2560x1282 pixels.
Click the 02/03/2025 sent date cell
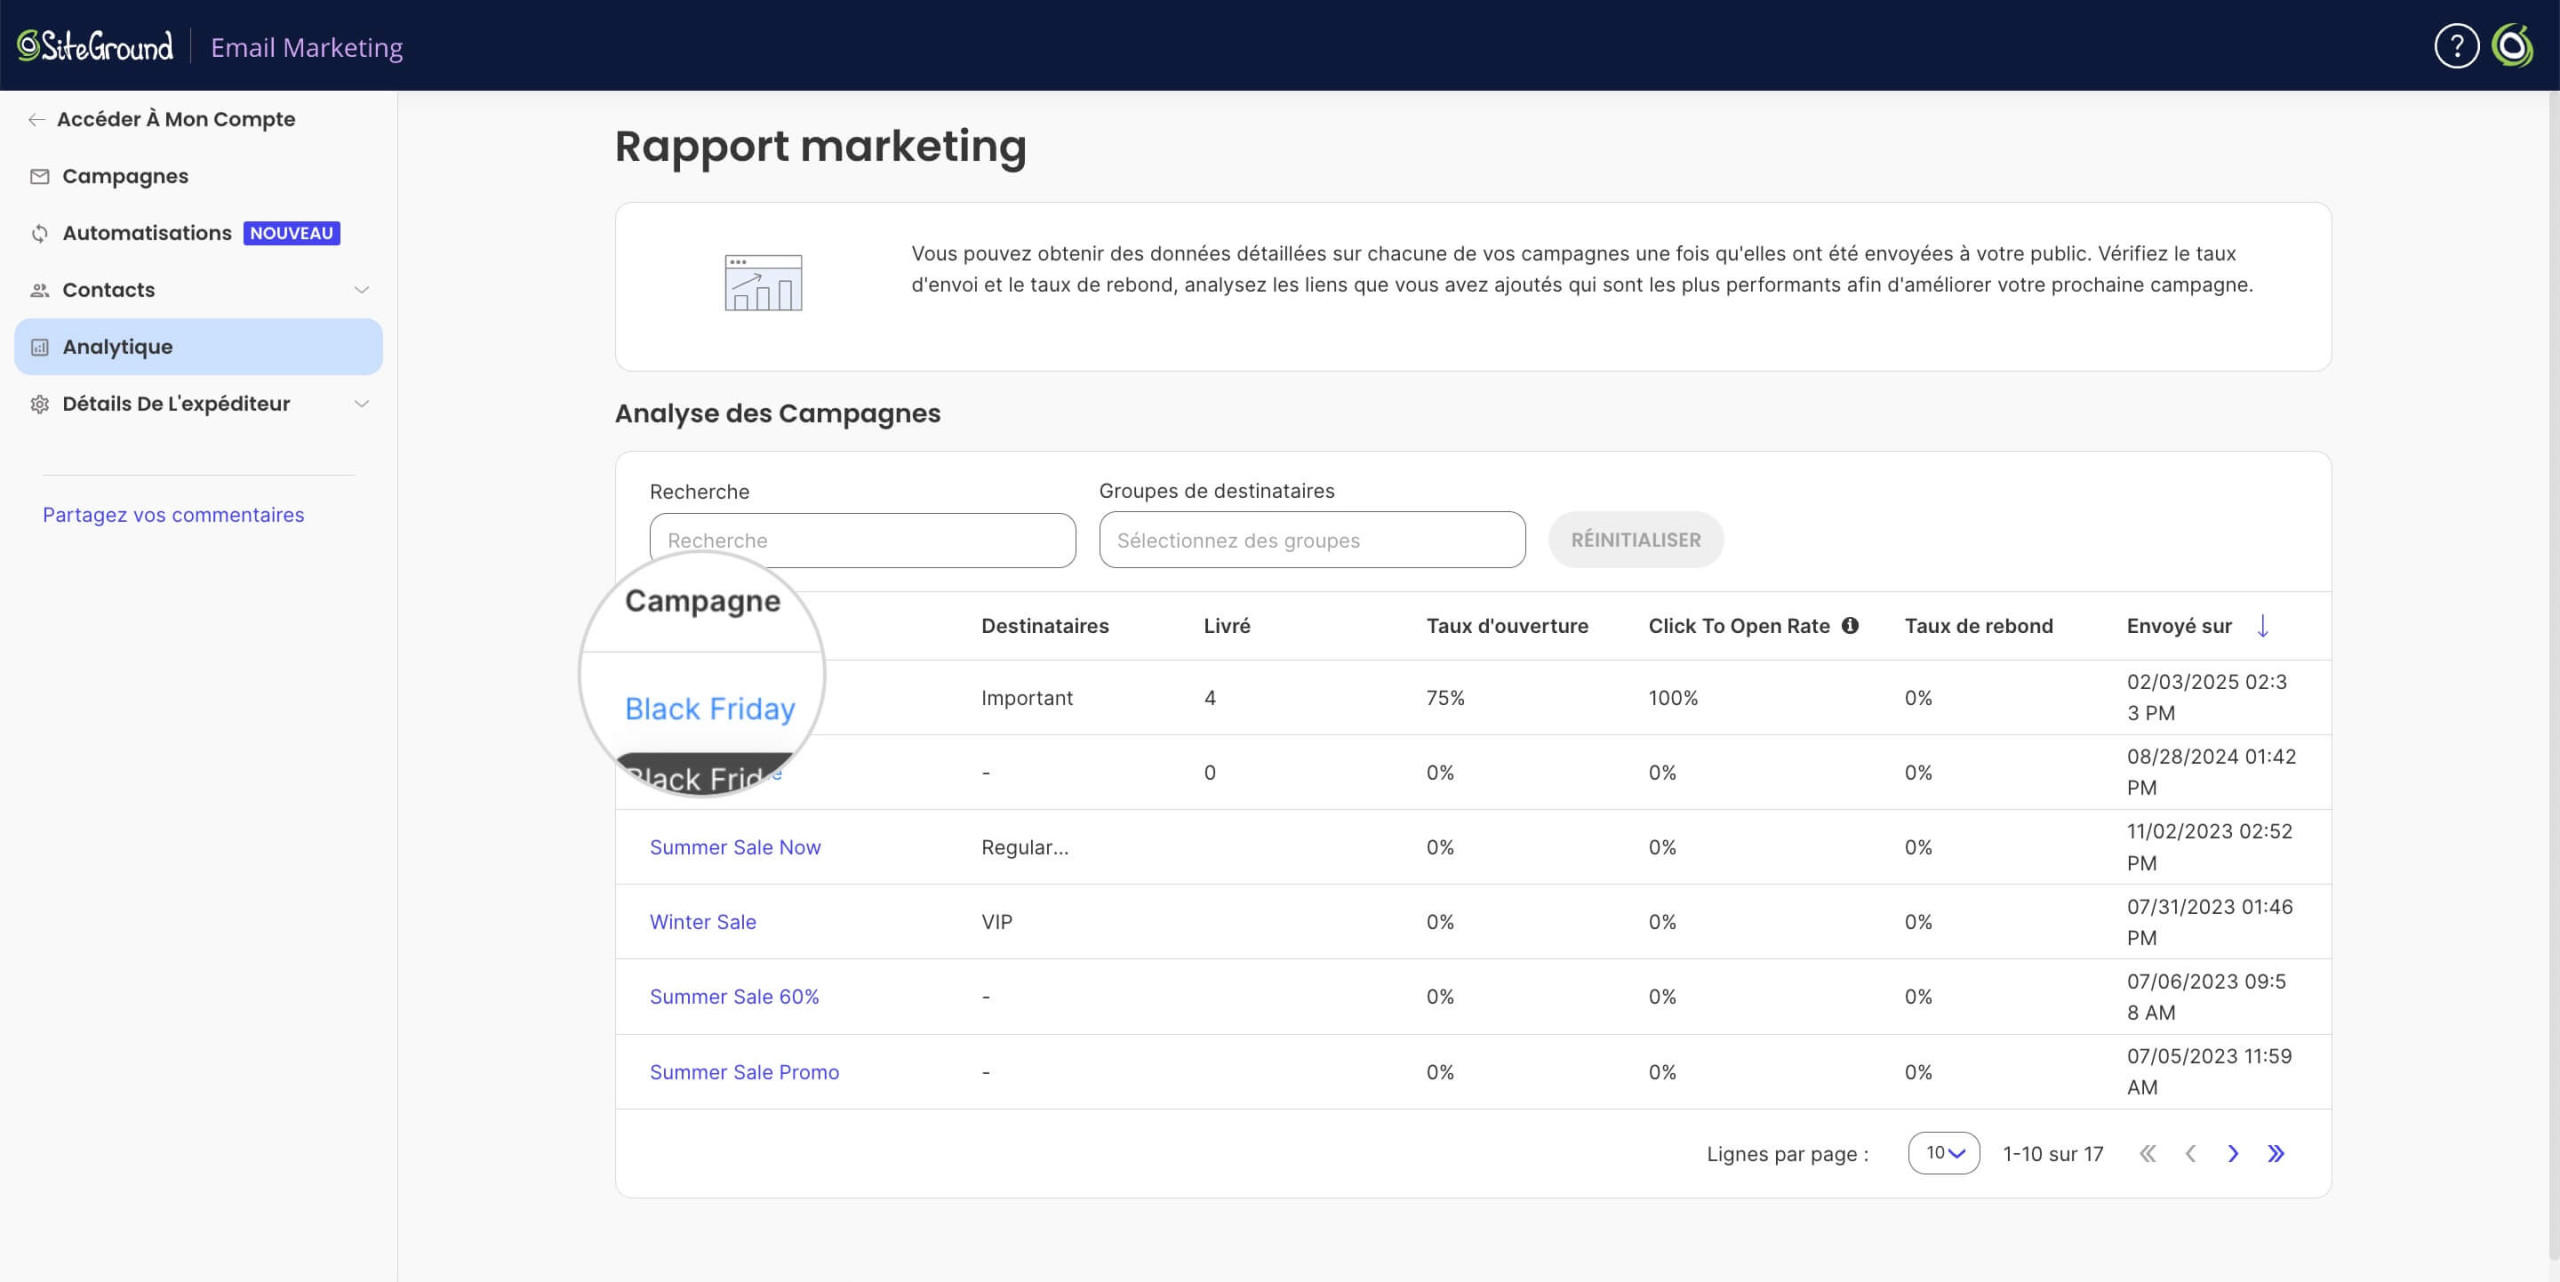coord(2207,698)
